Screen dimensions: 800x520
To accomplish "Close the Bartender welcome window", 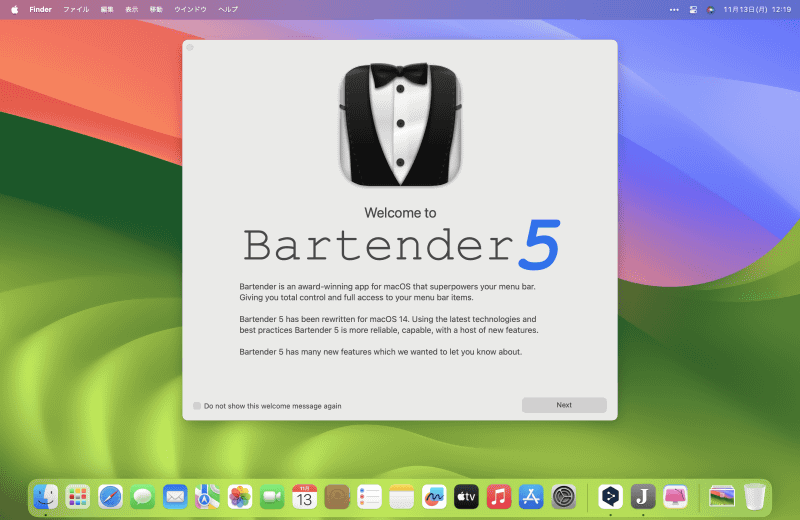I will [x=190, y=47].
